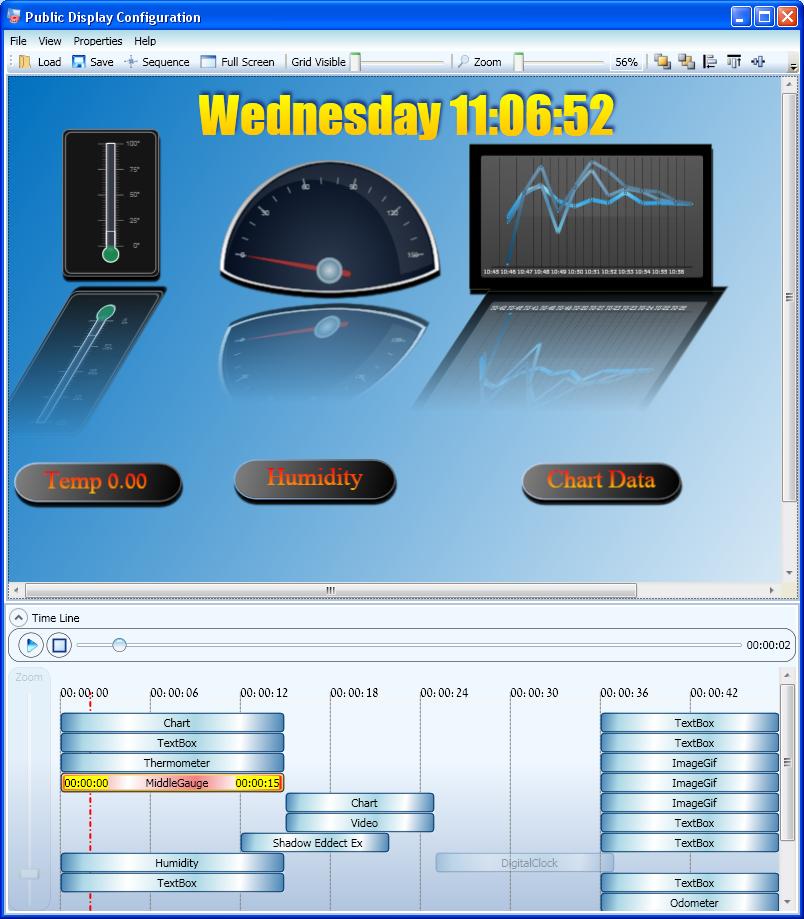Click the Send to Back icon
Screen dimensions: 804x919
pyautogui.click(x=684, y=61)
